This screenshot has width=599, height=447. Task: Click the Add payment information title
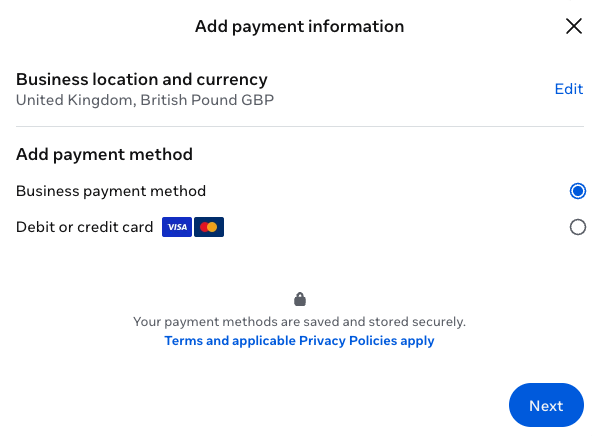point(300,27)
